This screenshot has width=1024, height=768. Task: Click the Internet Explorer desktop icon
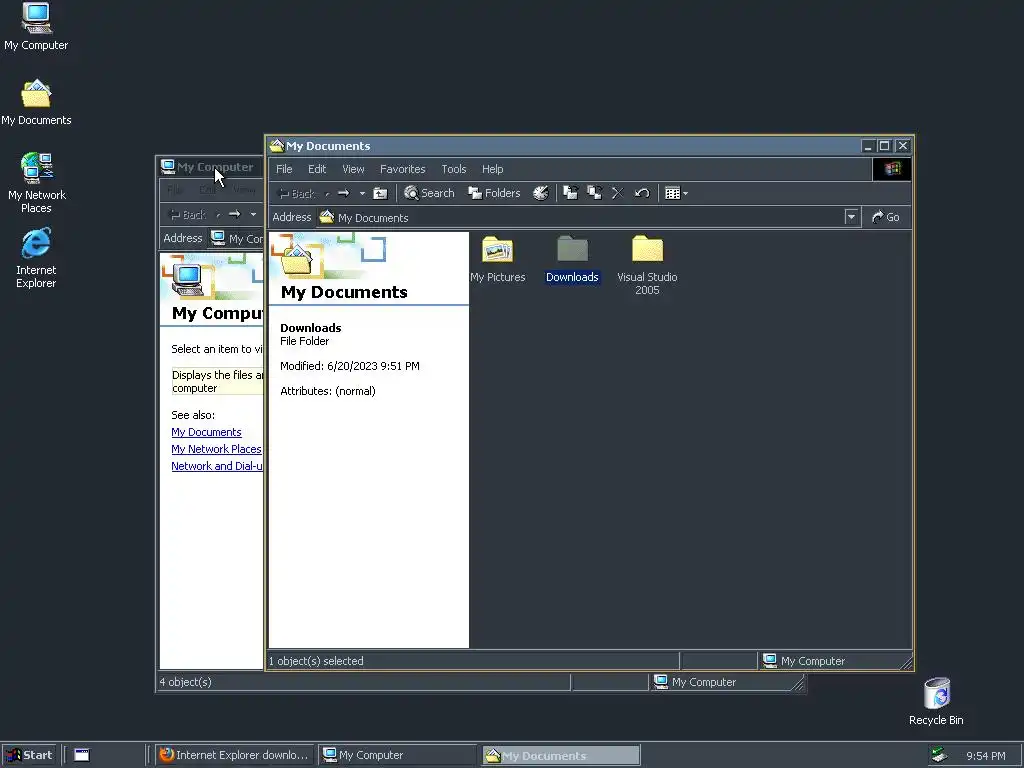click(36, 259)
